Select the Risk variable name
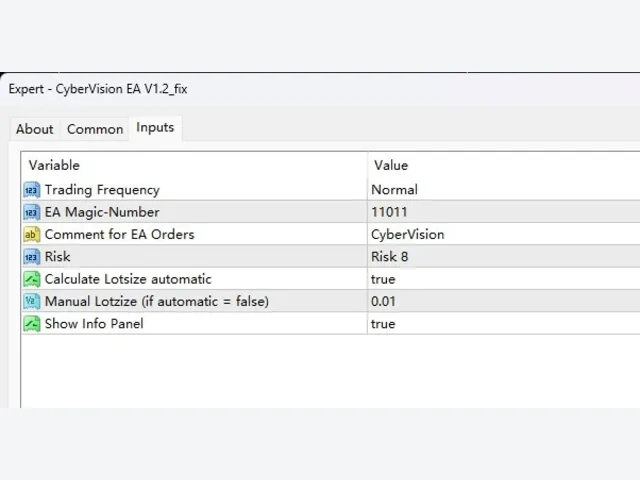Viewport: 640px width, 480px height. coord(58,257)
